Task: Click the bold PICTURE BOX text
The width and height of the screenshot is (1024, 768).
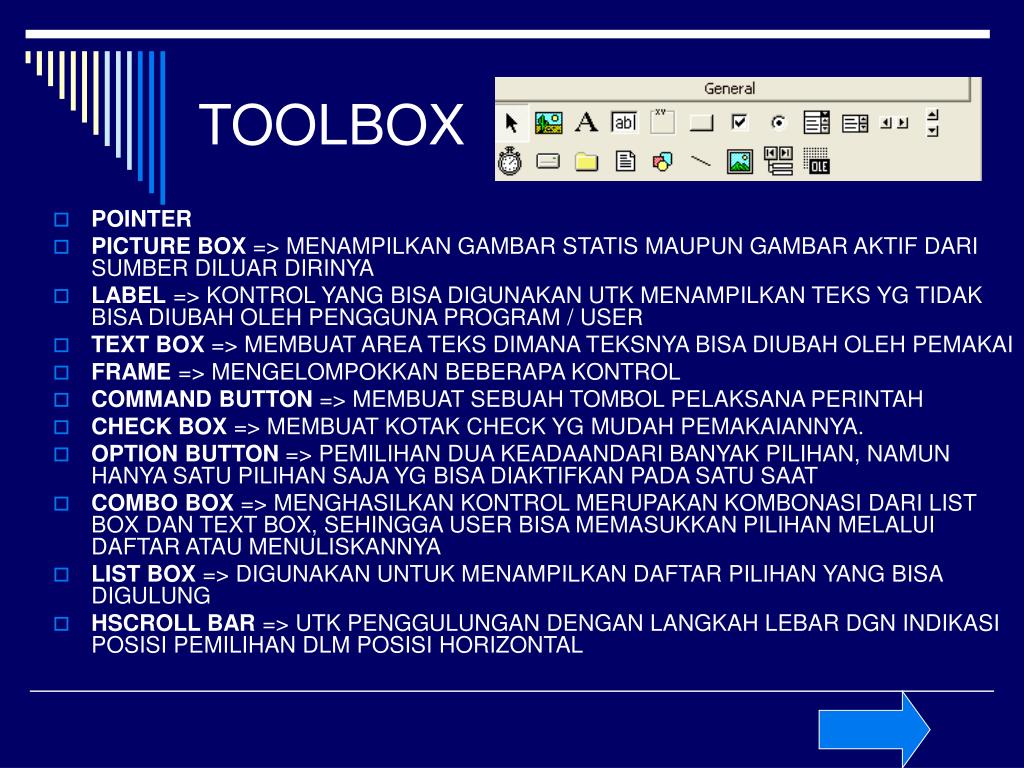Action: point(168,246)
